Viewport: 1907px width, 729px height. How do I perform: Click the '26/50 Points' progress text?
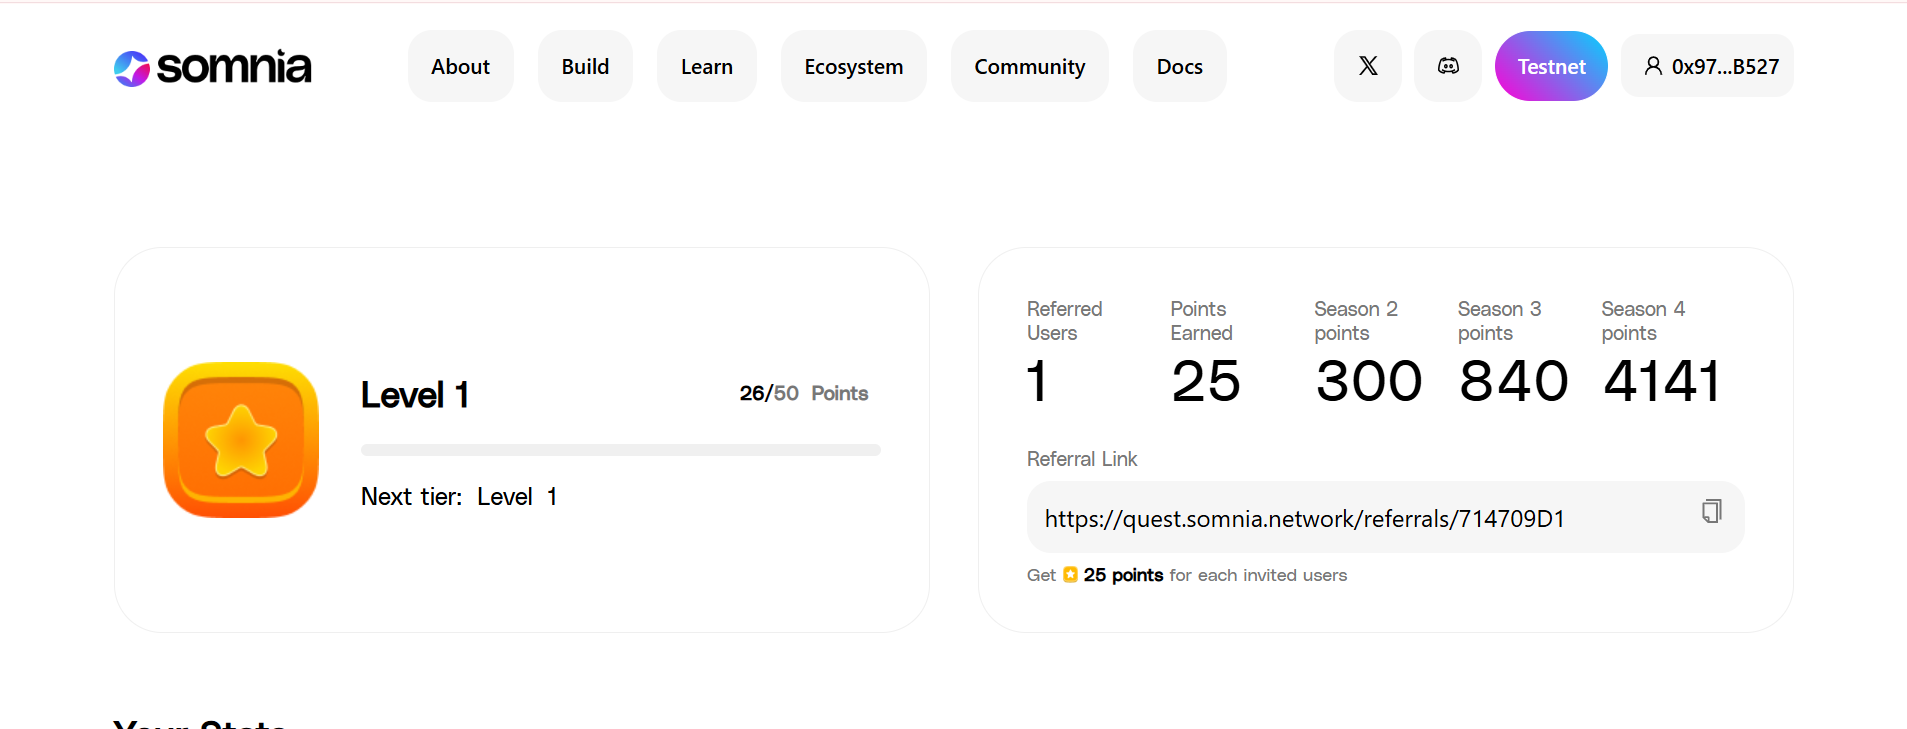pyautogui.click(x=804, y=393)
